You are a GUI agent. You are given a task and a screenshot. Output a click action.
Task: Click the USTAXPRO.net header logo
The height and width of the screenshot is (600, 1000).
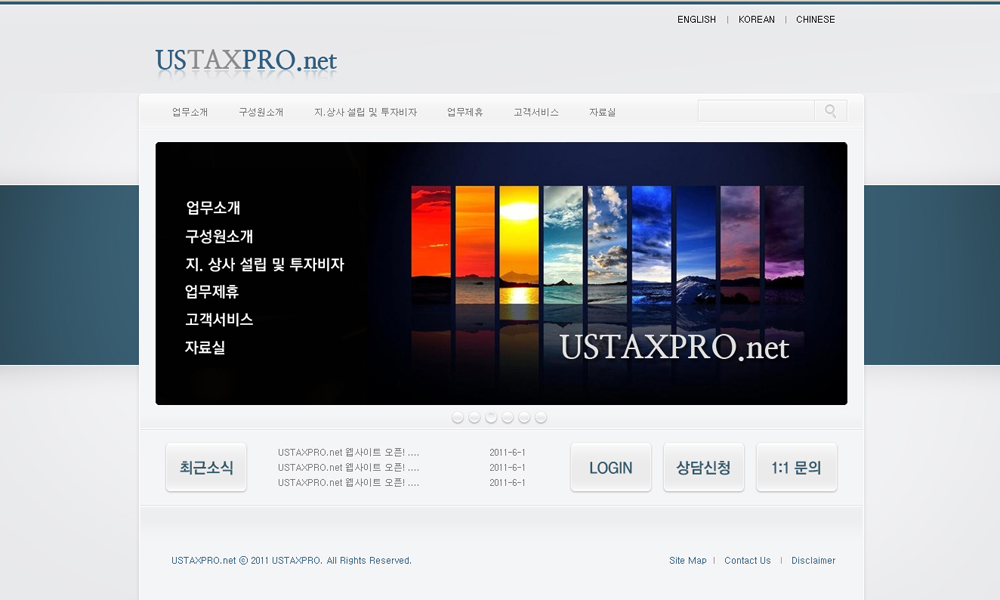246,61
